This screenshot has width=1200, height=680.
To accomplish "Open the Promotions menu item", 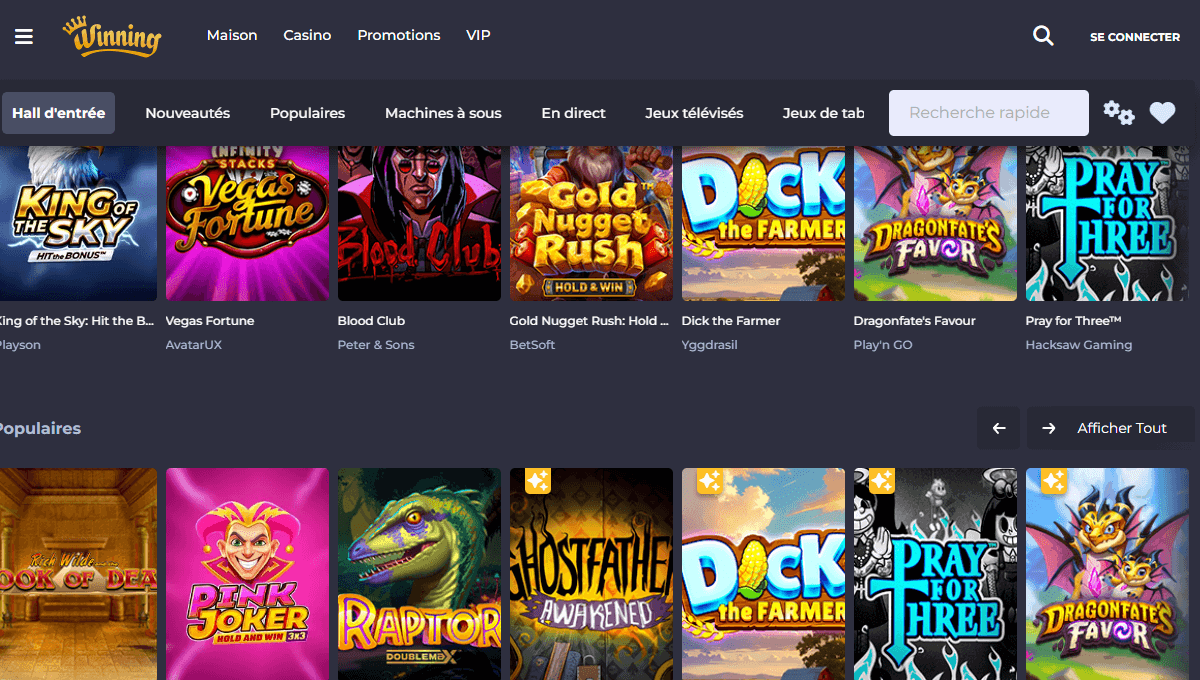I will (x=398, y=35).
